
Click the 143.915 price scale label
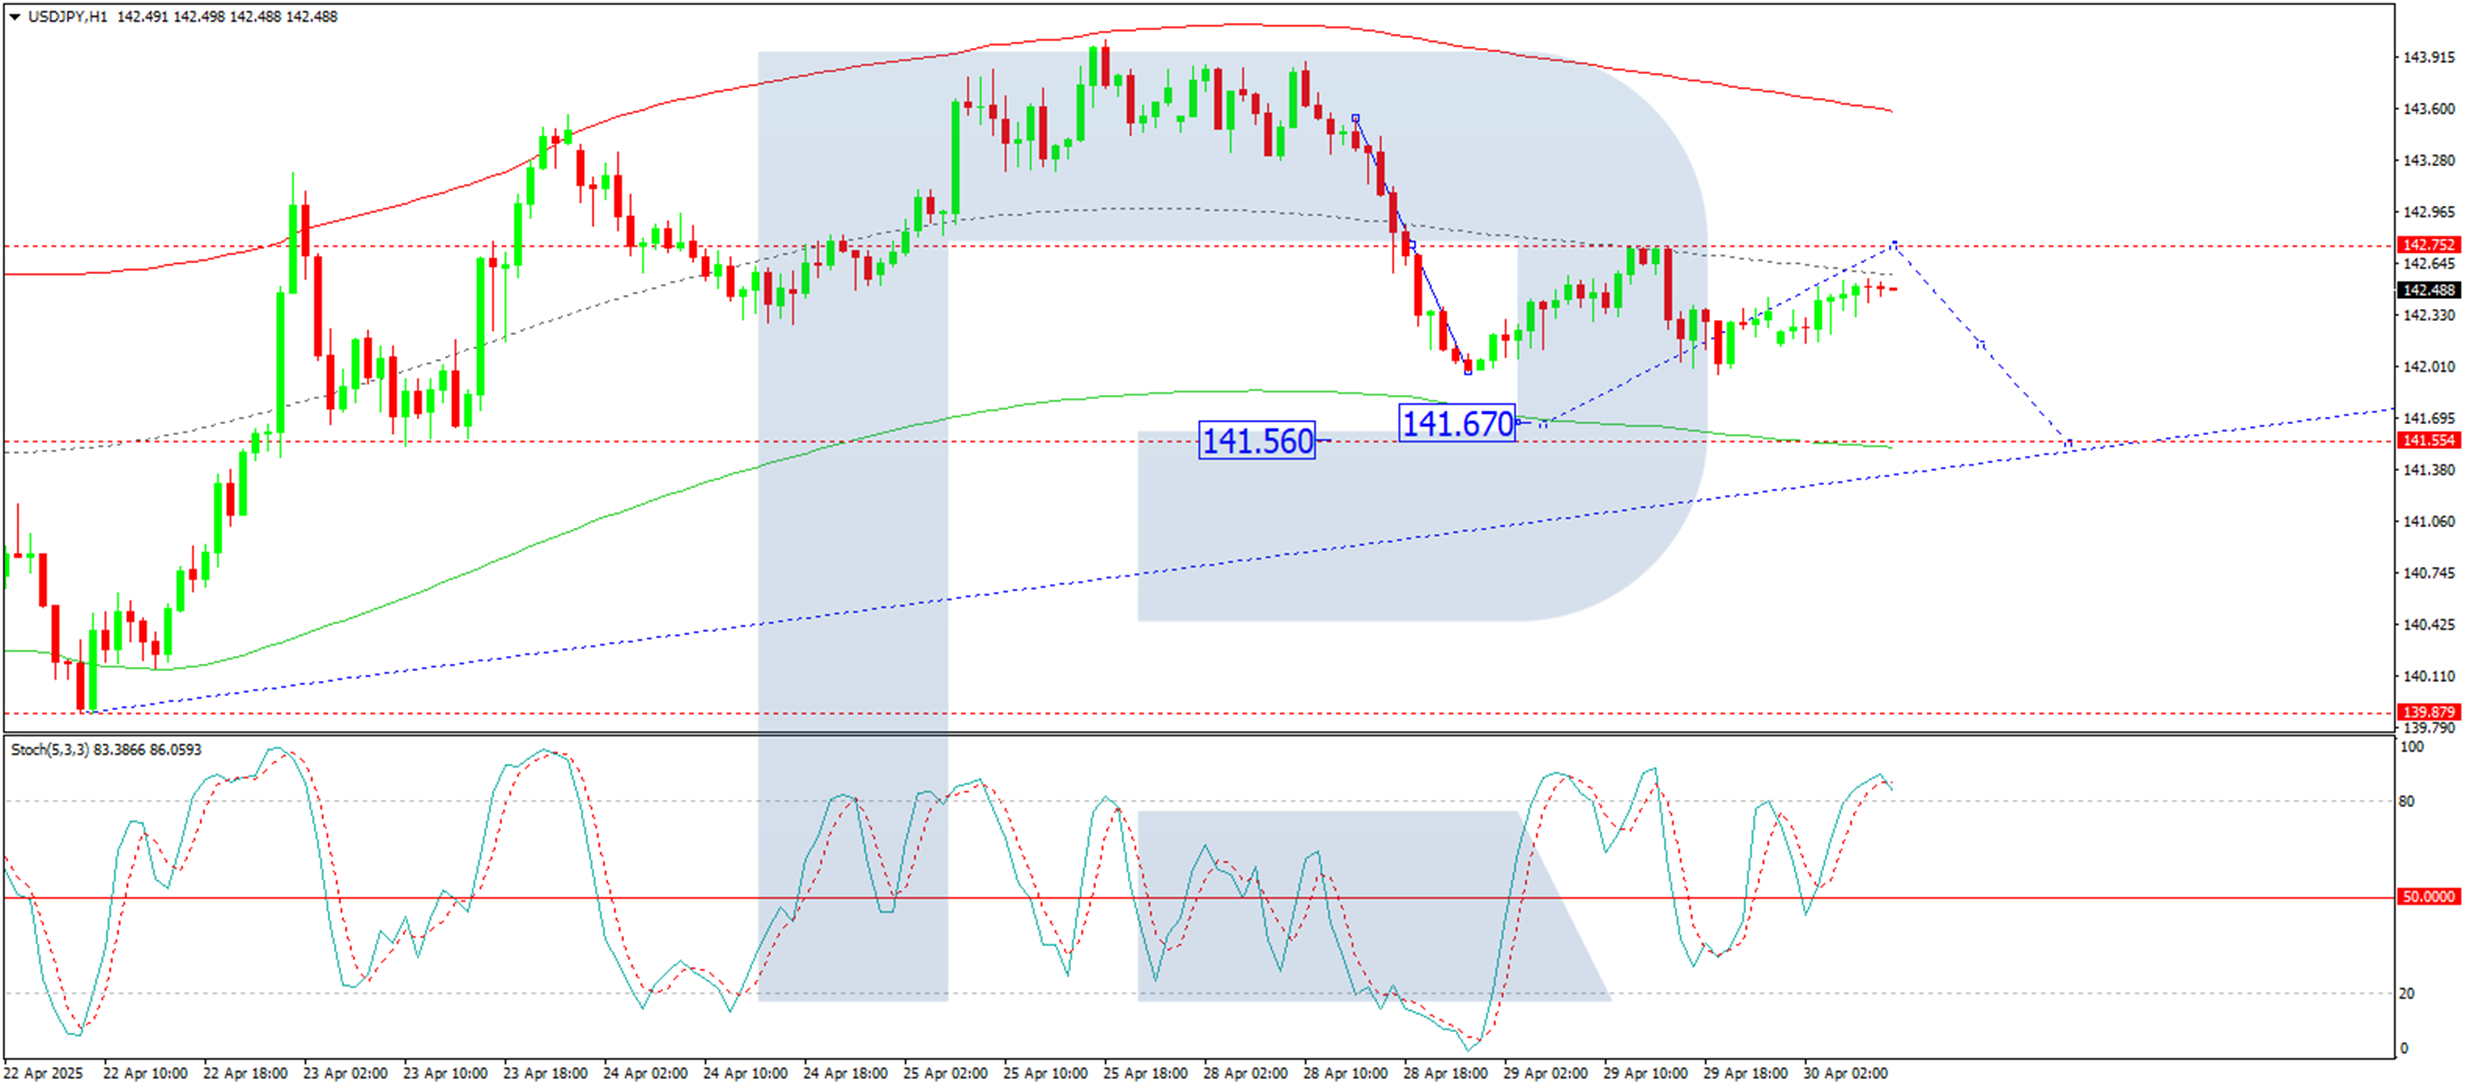pos(2428,58)
